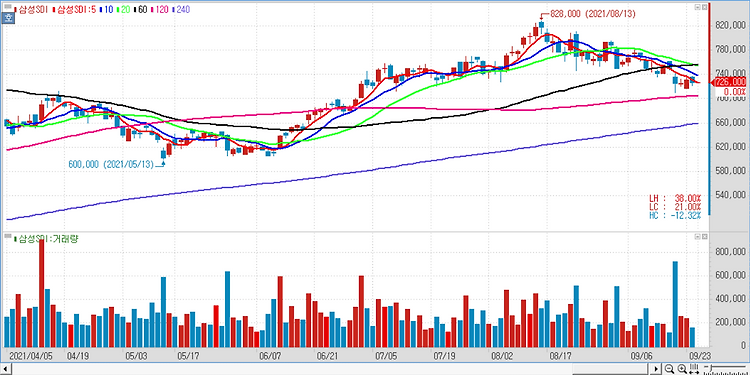
Task: Click the 400,000 volume axis label
Action: click(731, 299)
